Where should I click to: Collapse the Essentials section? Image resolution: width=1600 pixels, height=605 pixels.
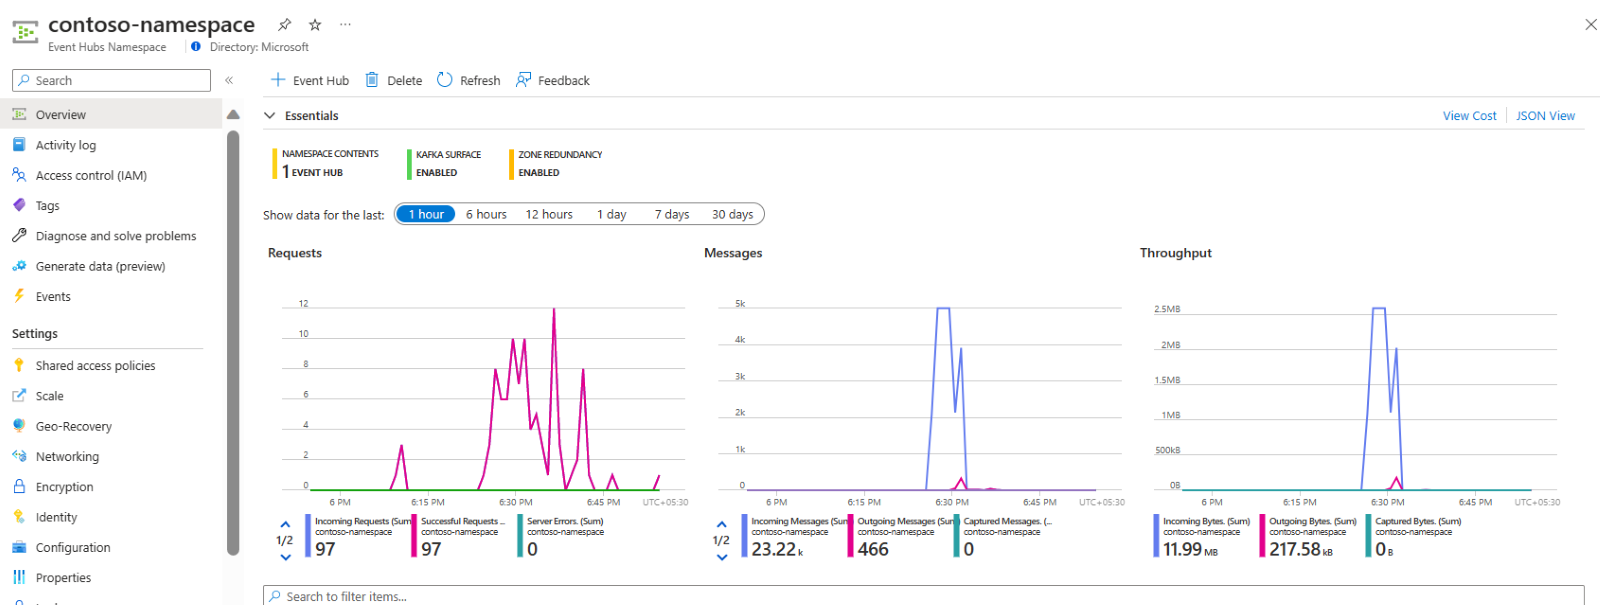tap(270, 116)
